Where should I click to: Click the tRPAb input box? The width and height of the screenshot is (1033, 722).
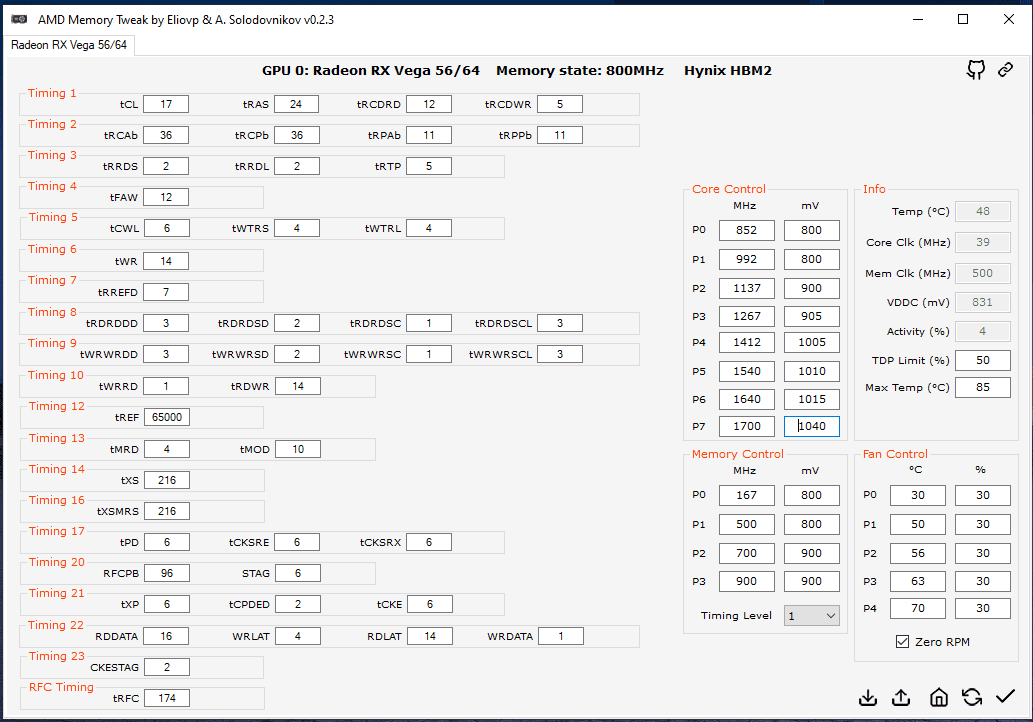coord(429,135)
